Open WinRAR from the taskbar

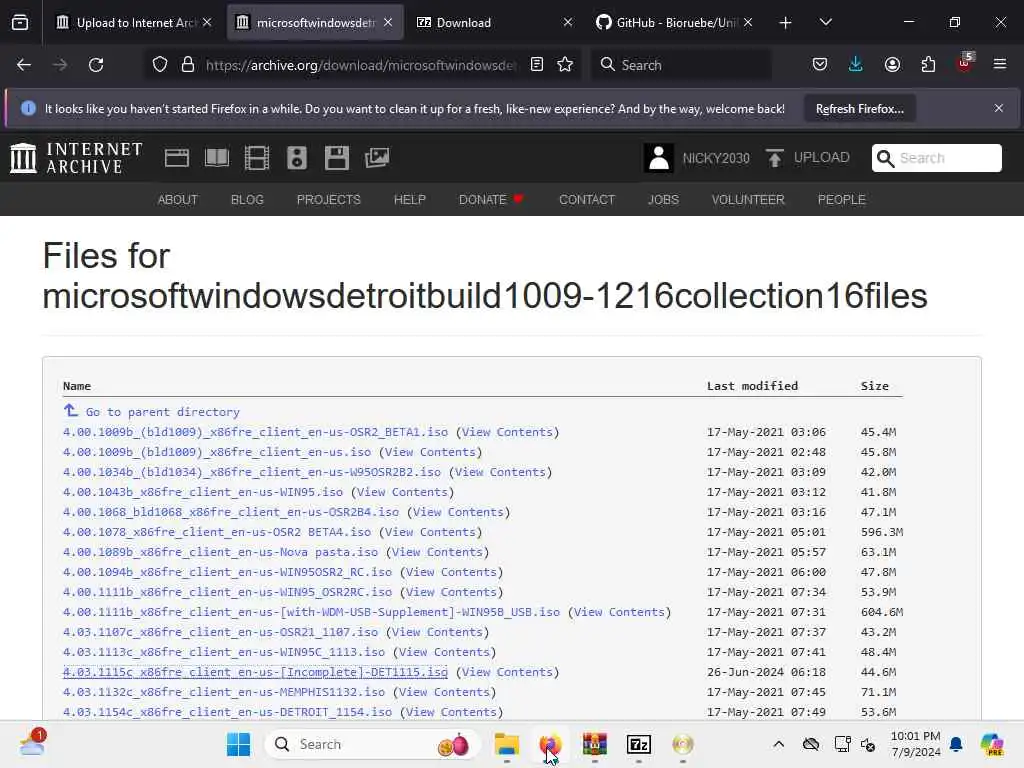(594, 744)
